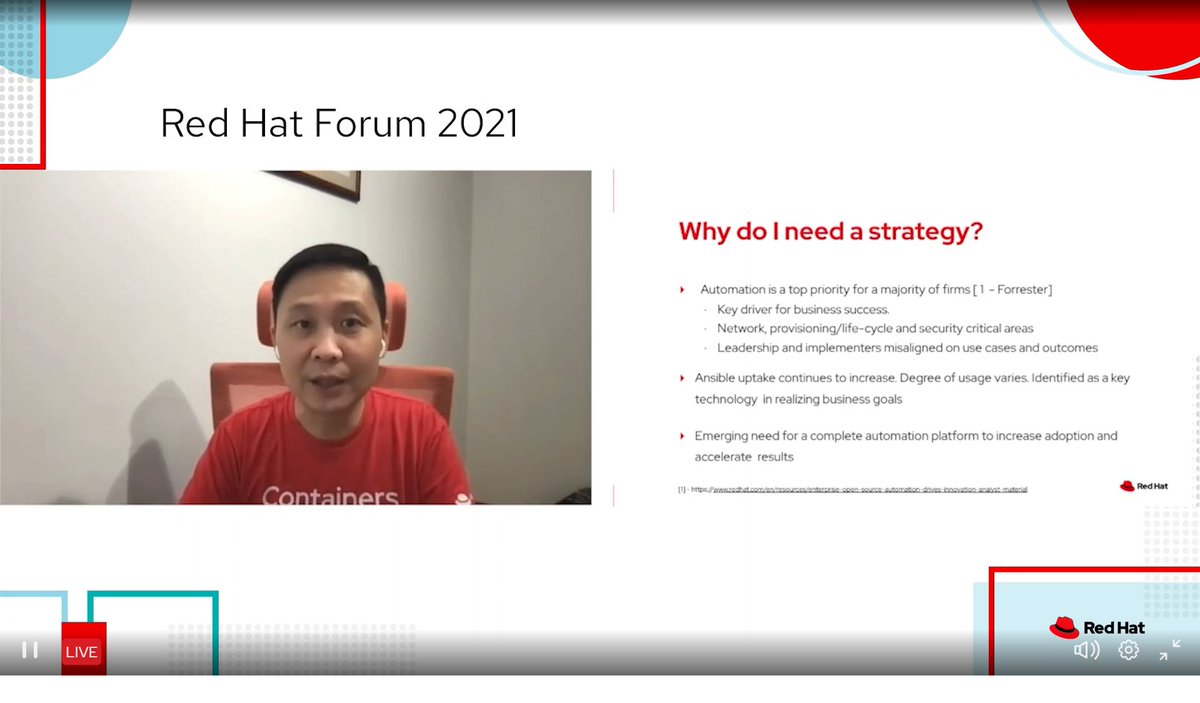Click the speaker's webcam video panel
Viewport: 1200px width, 703px height.
[296, 337]
